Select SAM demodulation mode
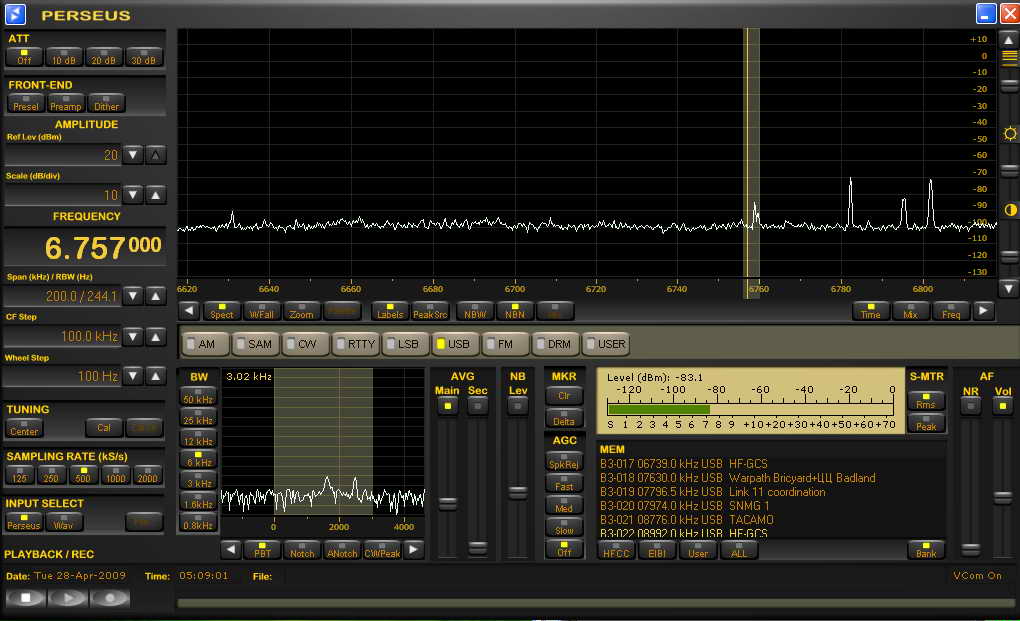Screen dimensions: 1020x621 [254, 344]
